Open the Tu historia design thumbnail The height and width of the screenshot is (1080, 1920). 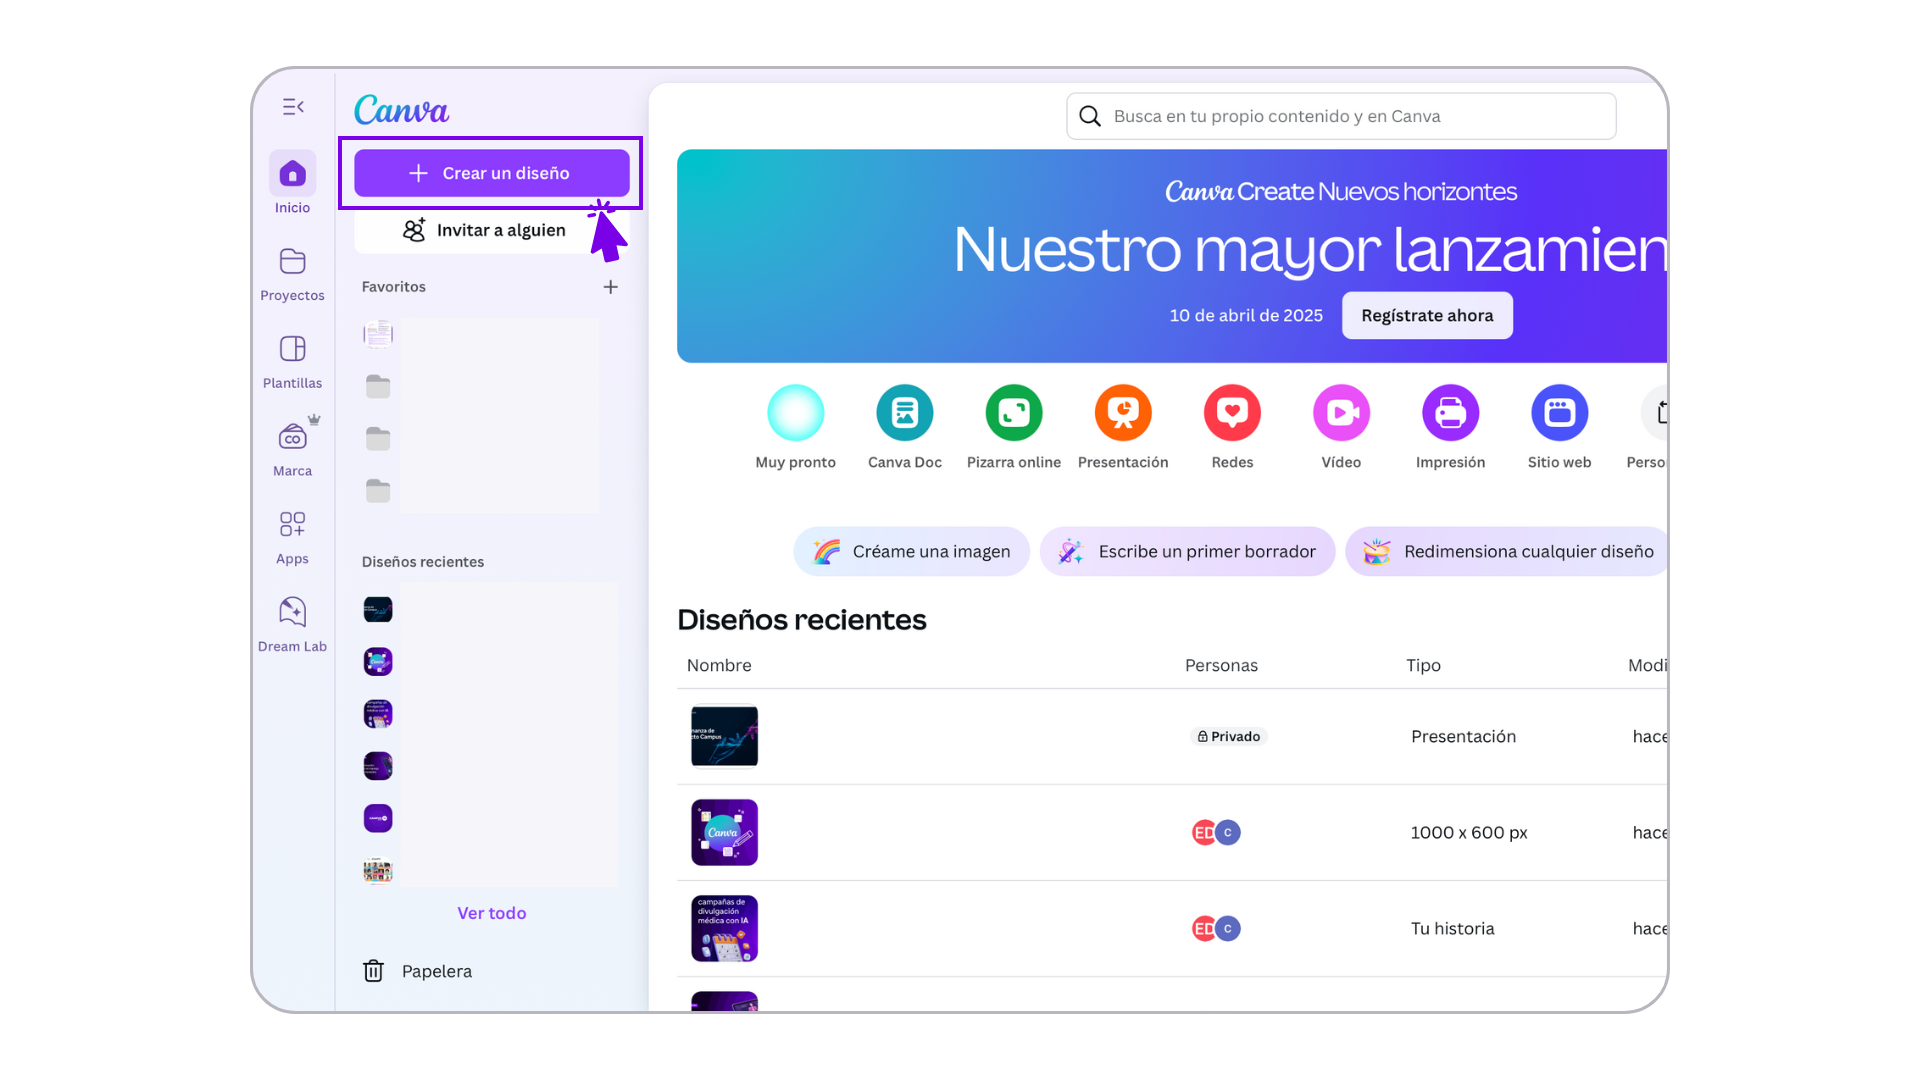pos(725,929)
